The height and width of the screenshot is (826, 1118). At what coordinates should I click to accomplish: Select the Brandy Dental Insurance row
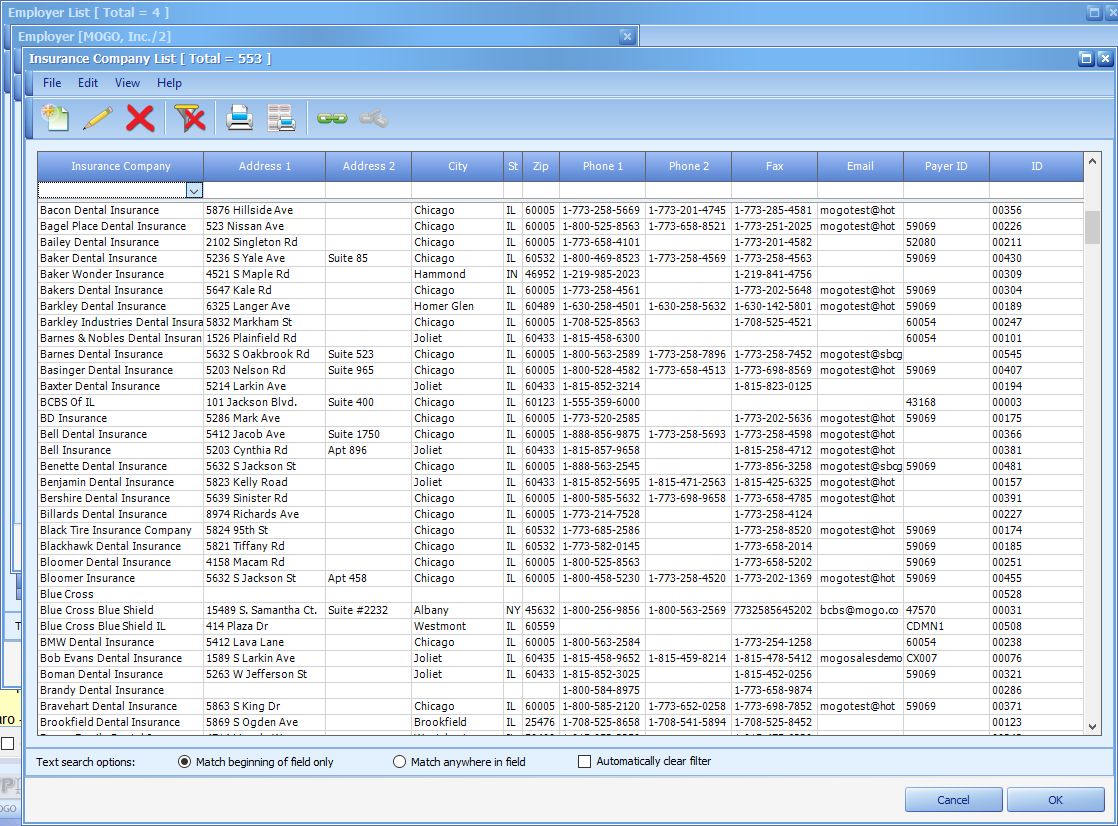click(560, 690)
